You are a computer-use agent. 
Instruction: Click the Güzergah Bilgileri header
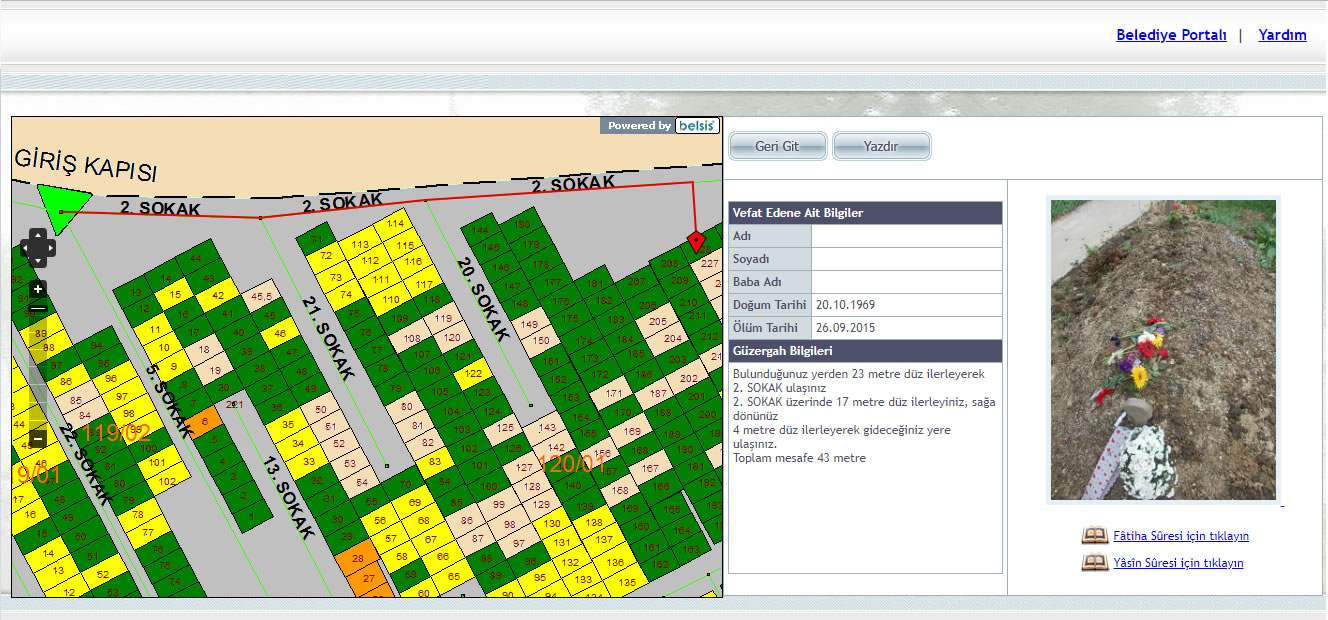tap(865, 351)
